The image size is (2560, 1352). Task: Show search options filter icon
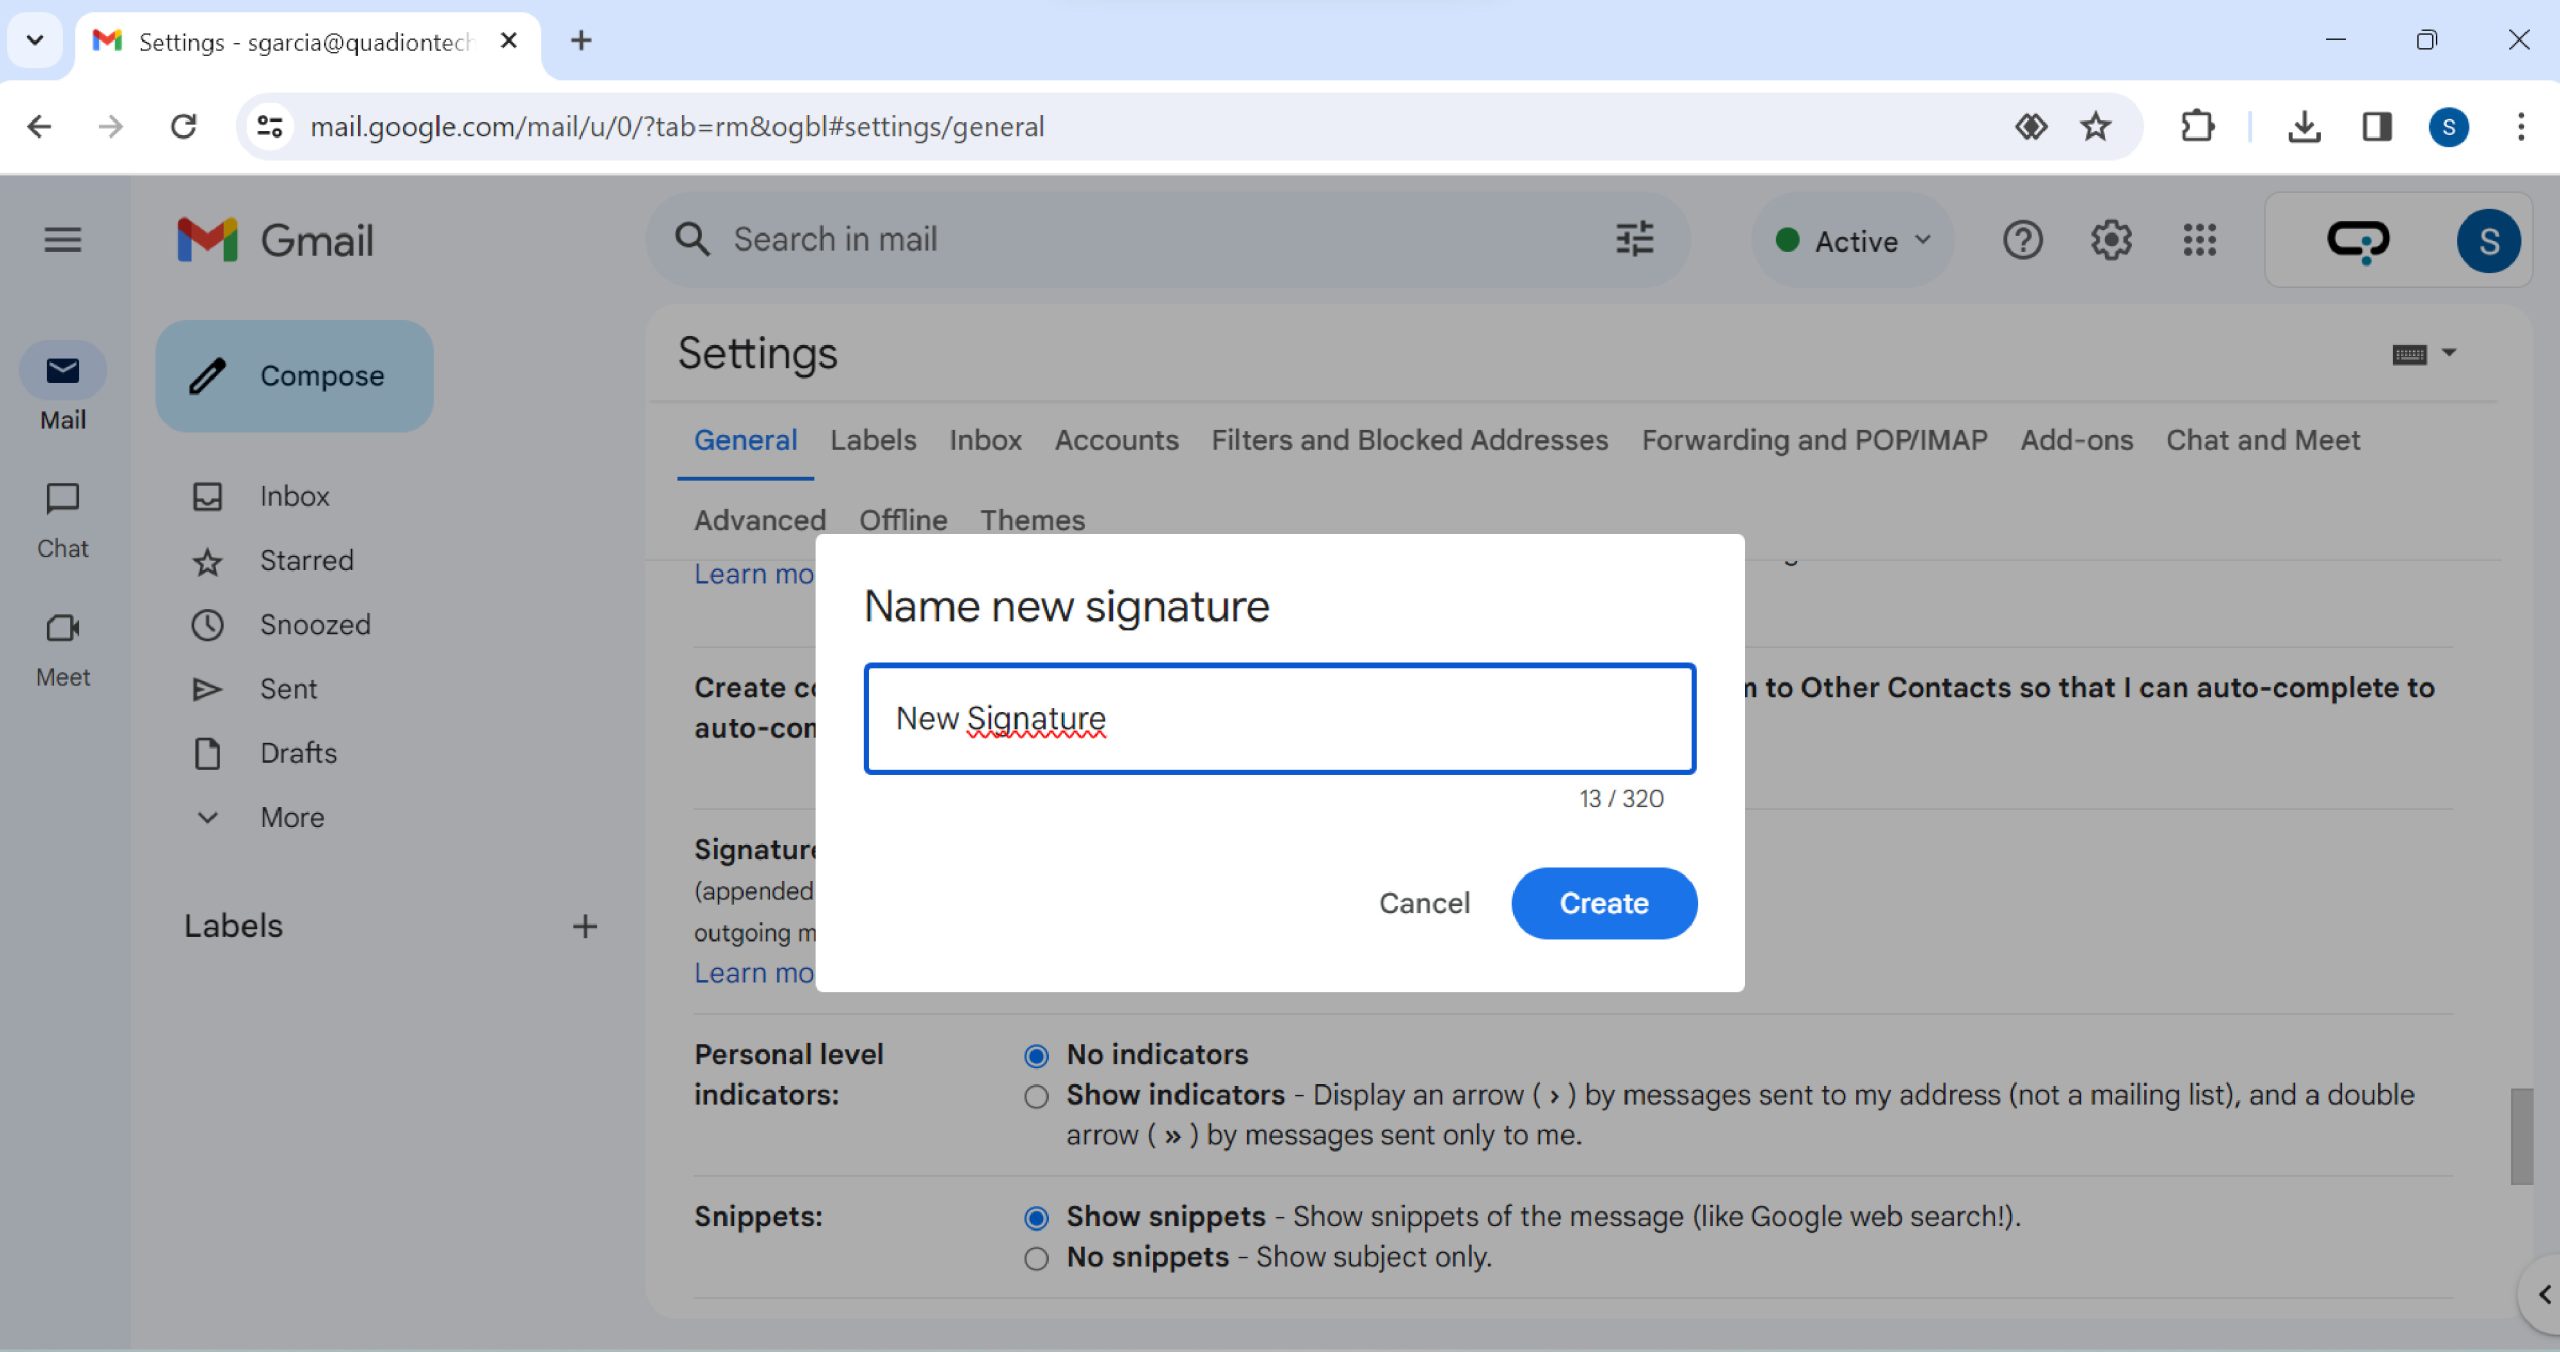1634,240
